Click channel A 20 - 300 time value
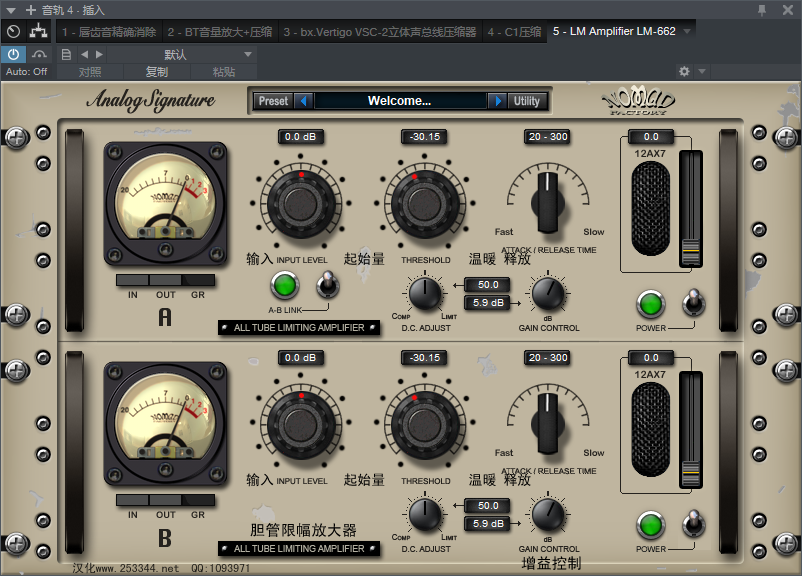 548,137
